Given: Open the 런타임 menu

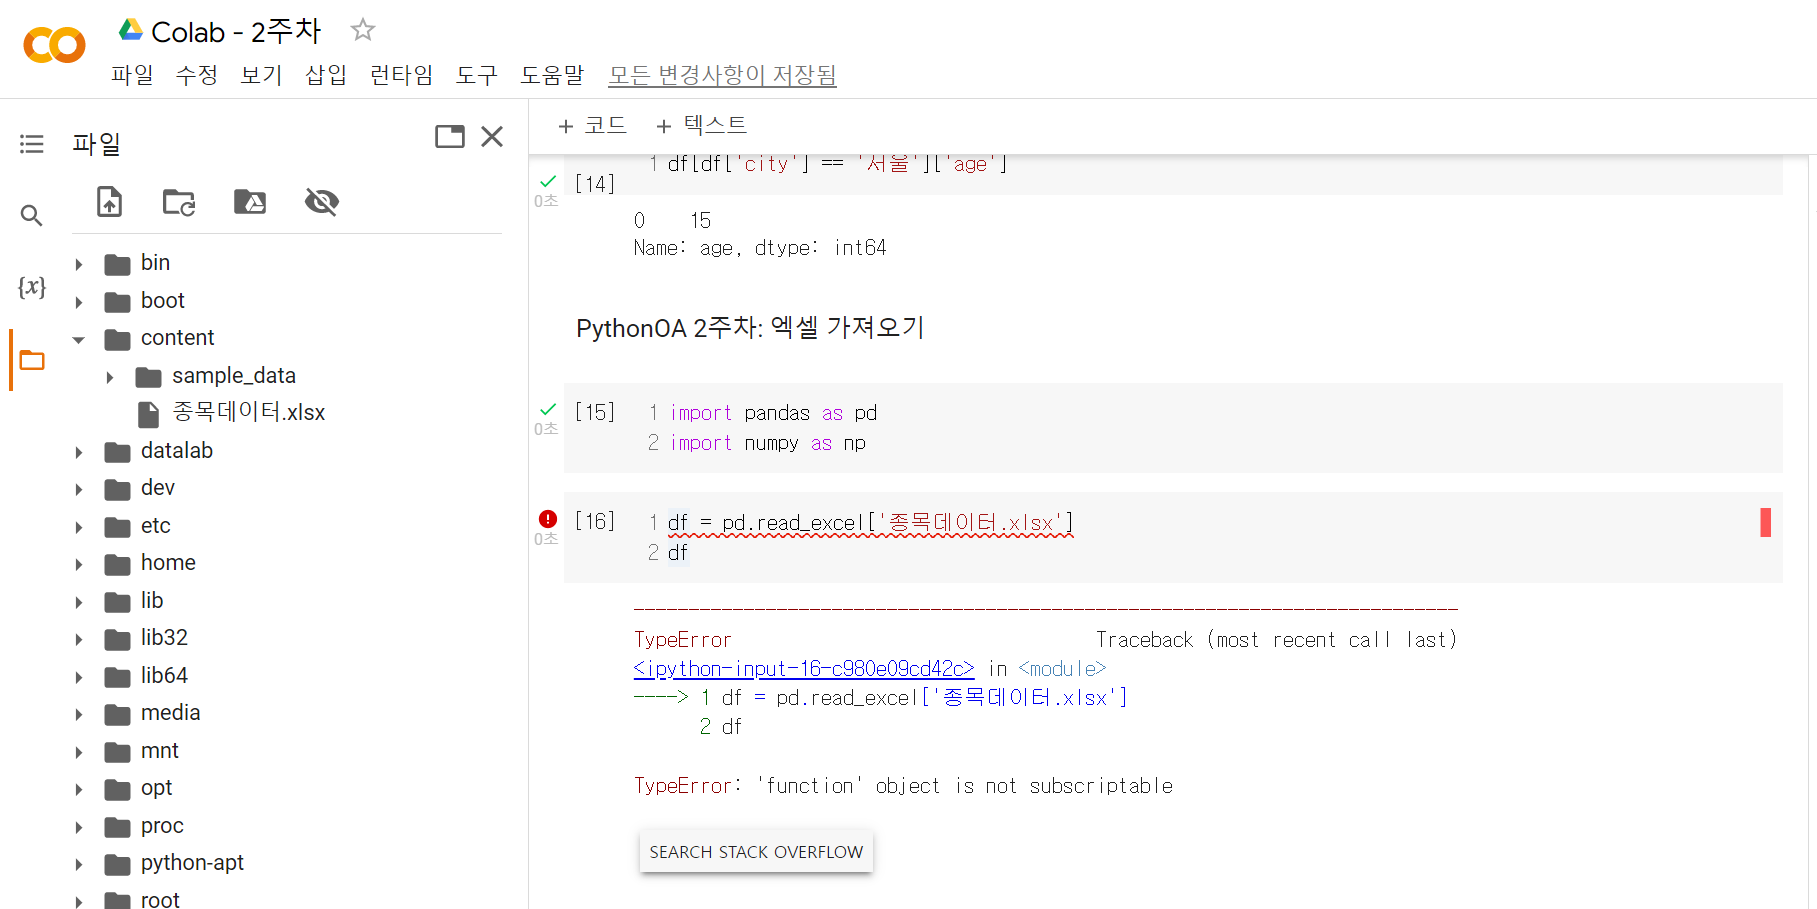Looking at the screenshot, I should click(401, 75).
